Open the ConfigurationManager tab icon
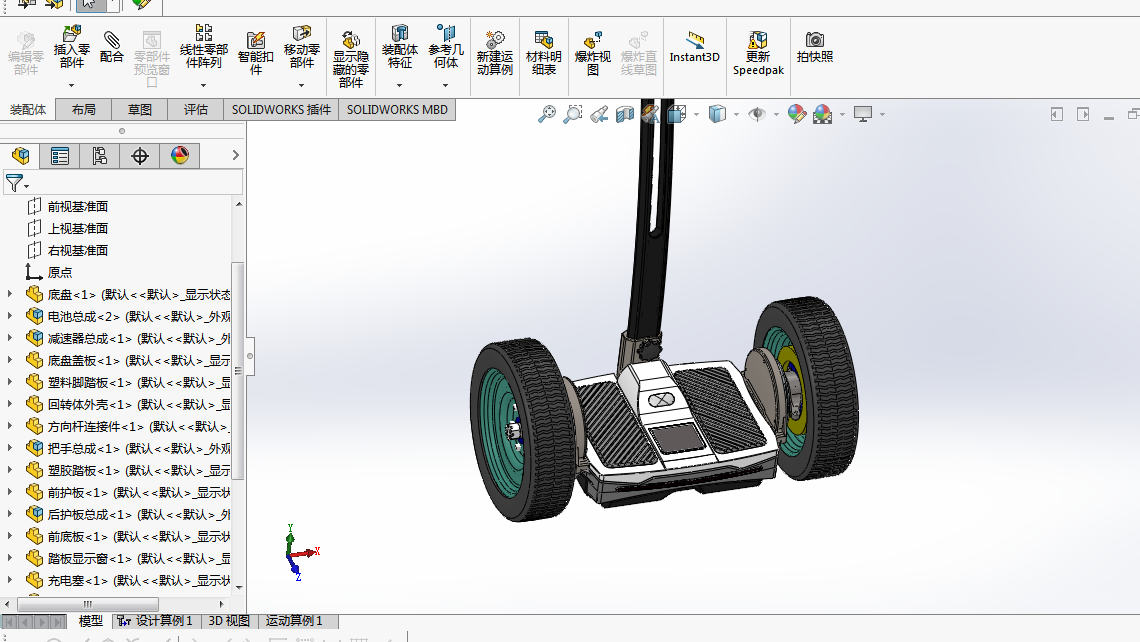This screenshot has height=642, width=1140. 100,156
